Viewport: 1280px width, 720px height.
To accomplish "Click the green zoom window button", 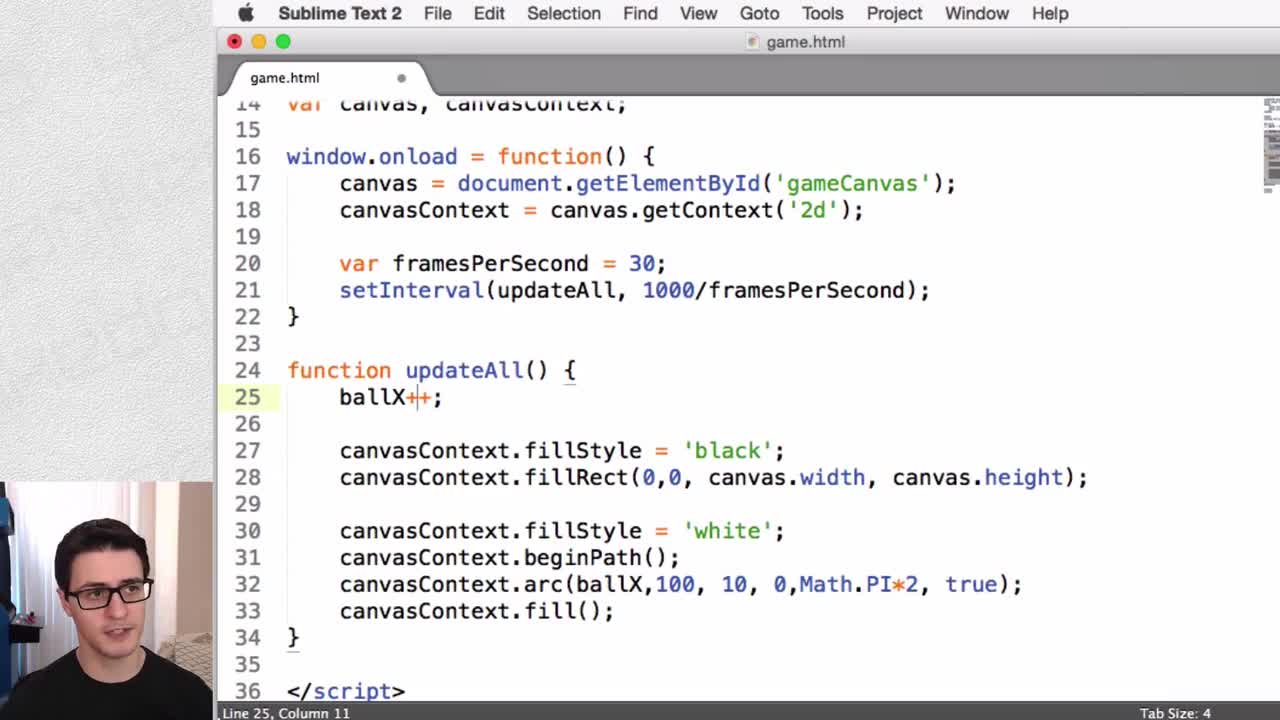I will 283,41.
